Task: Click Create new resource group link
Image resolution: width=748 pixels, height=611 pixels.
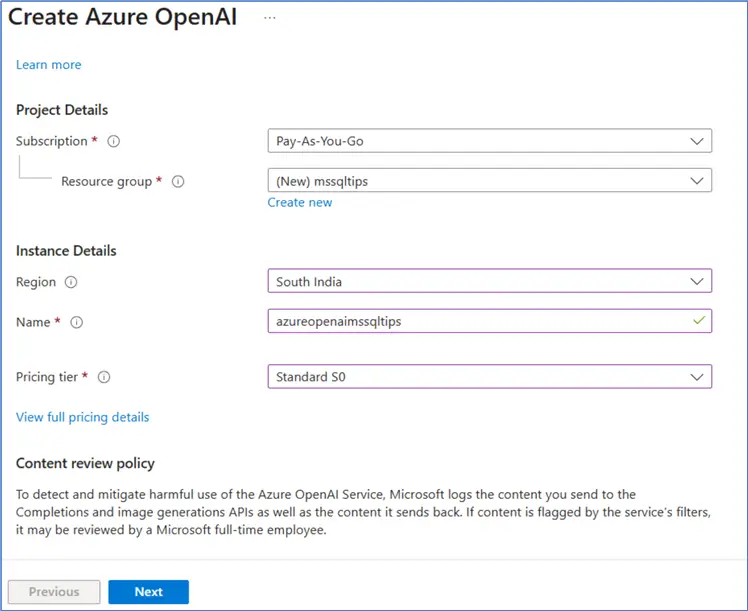Action: pos(300,203)
